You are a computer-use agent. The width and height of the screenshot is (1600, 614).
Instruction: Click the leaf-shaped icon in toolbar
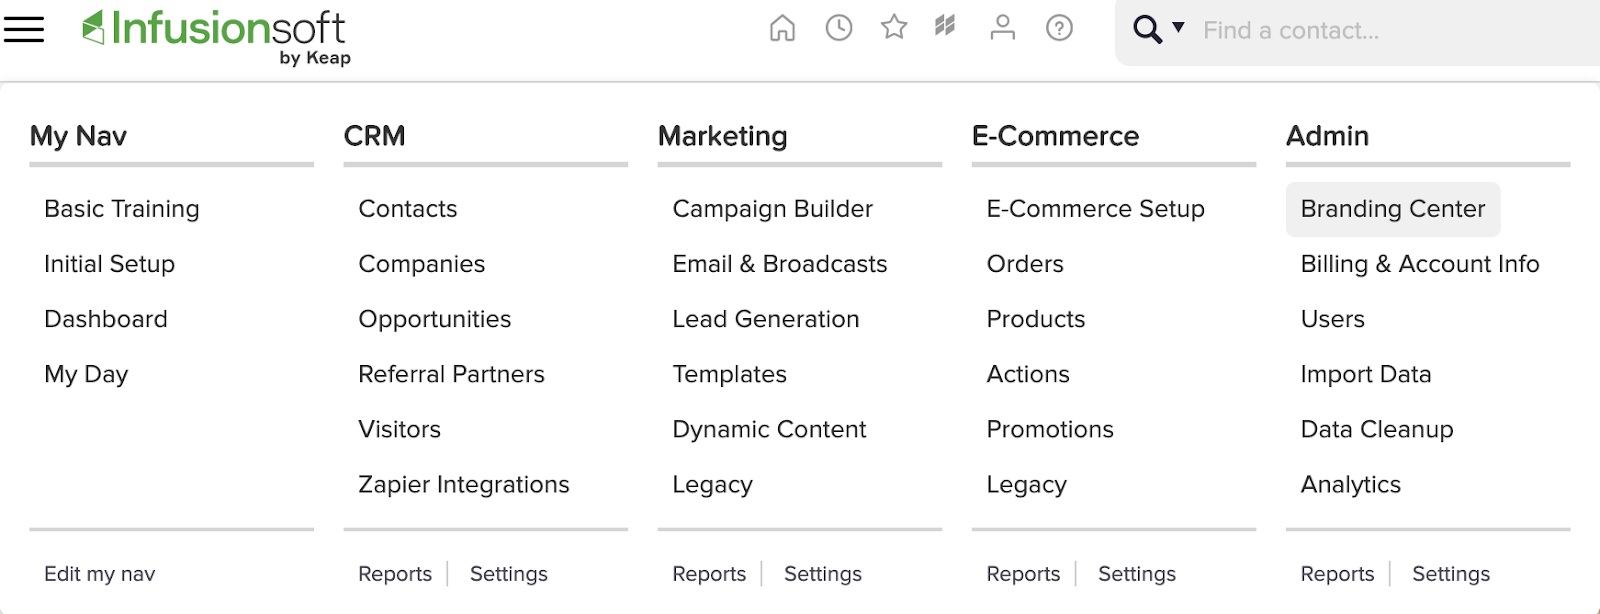point(945,26)
